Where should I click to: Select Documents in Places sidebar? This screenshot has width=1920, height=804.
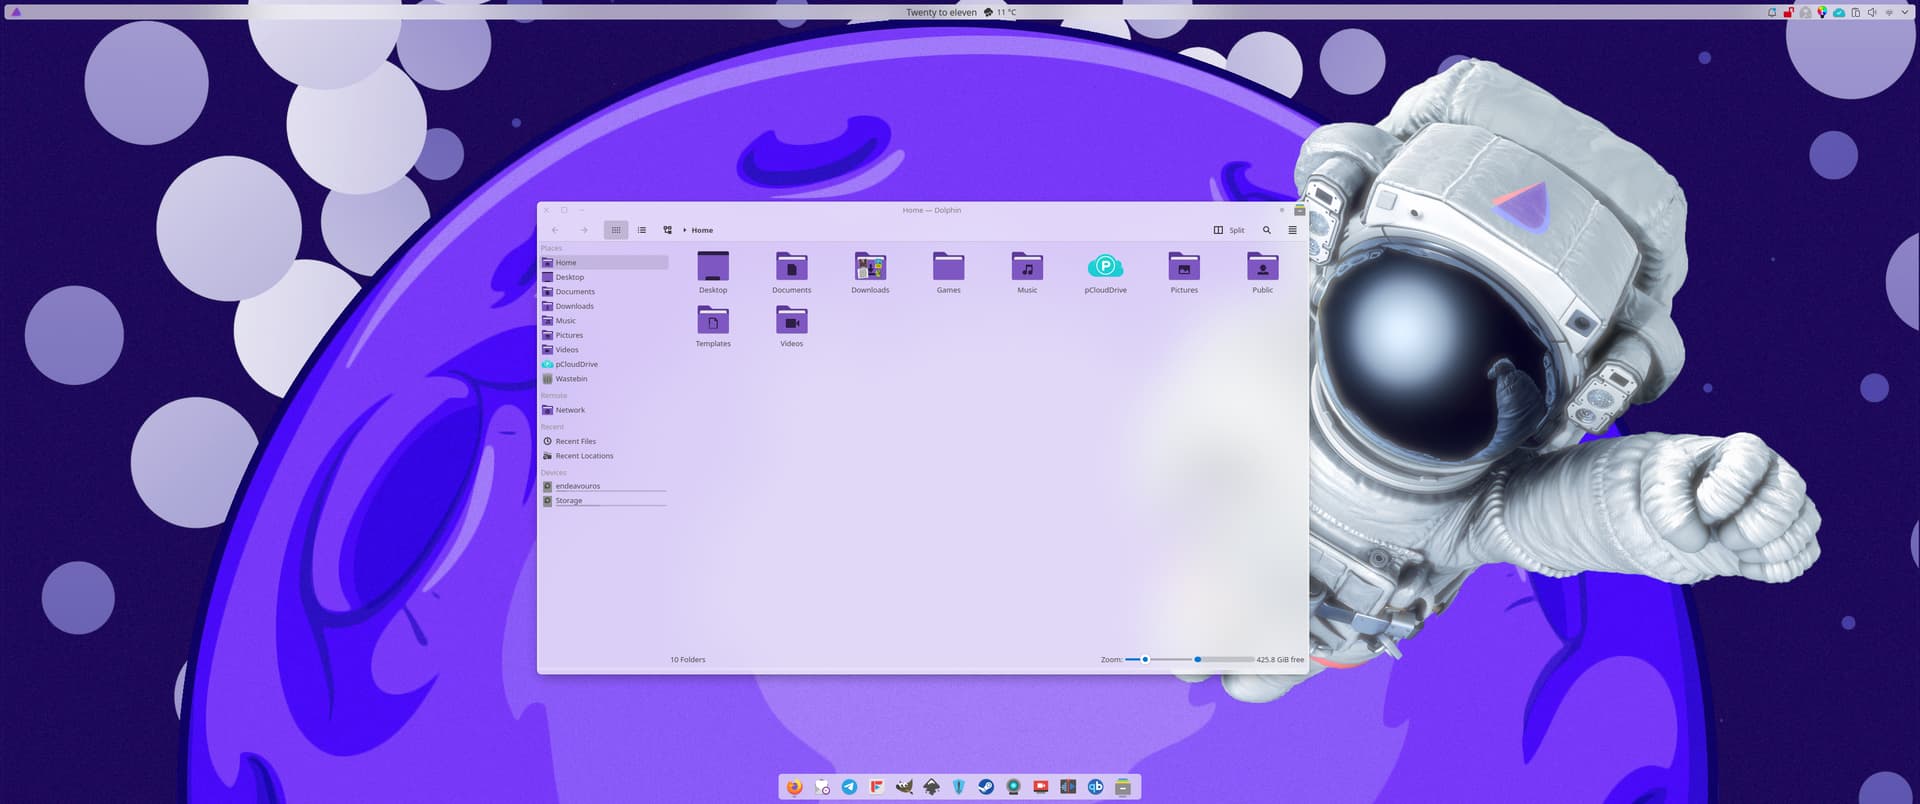click(604, 291)
